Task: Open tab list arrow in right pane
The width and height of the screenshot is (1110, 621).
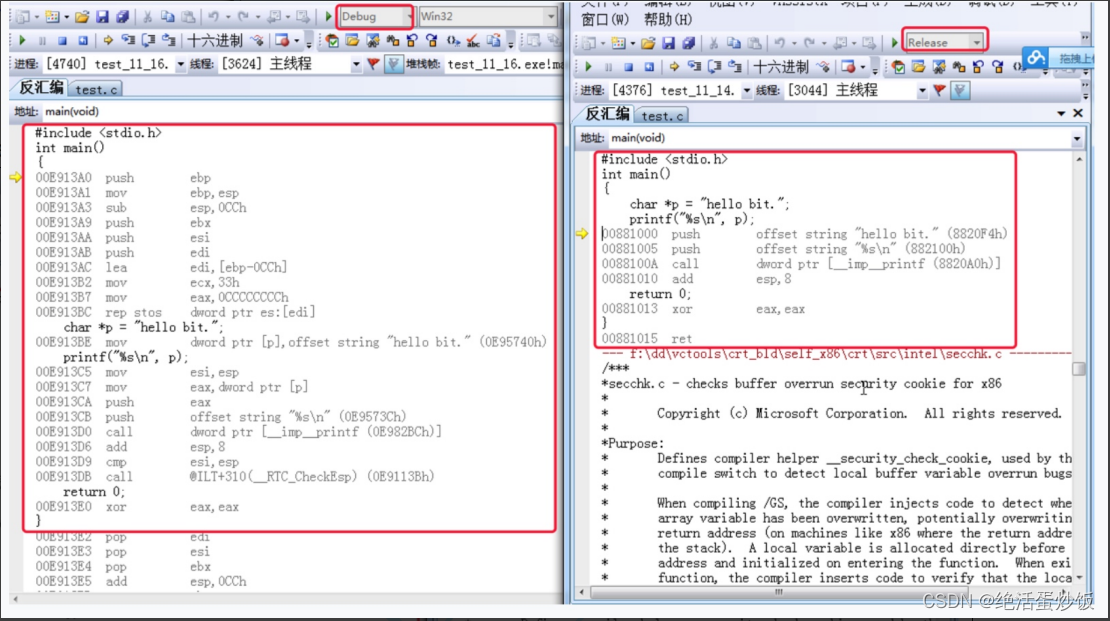Action: [1060, 113]
